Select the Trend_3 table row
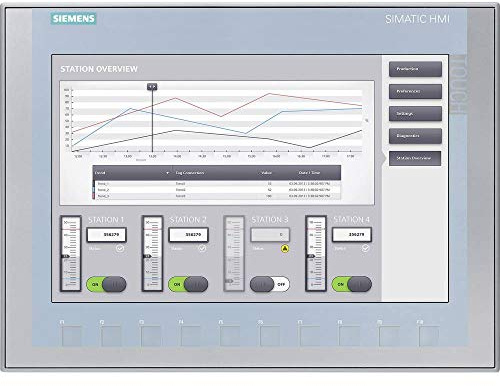The width and height of the screenshot is (500, 386). [x=217, y=196]
